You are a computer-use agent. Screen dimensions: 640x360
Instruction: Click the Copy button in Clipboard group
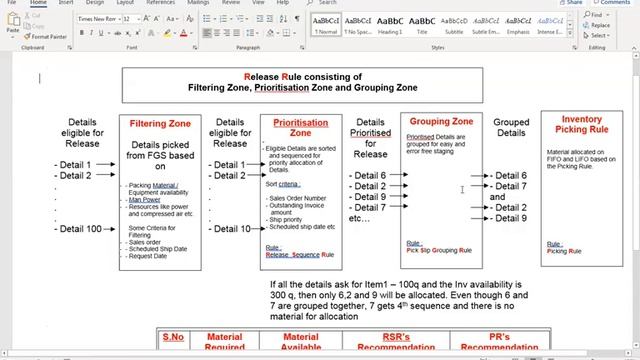pos(34,26)
